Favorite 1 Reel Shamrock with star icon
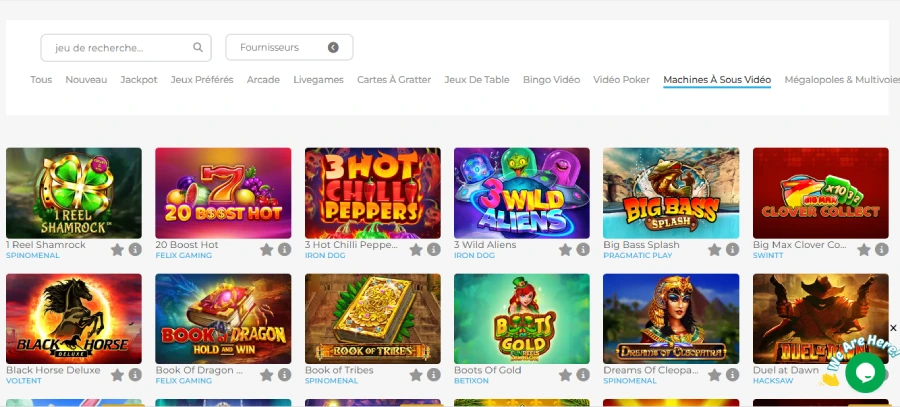Viewport: 900px width, 407px height. pos(117,250)
